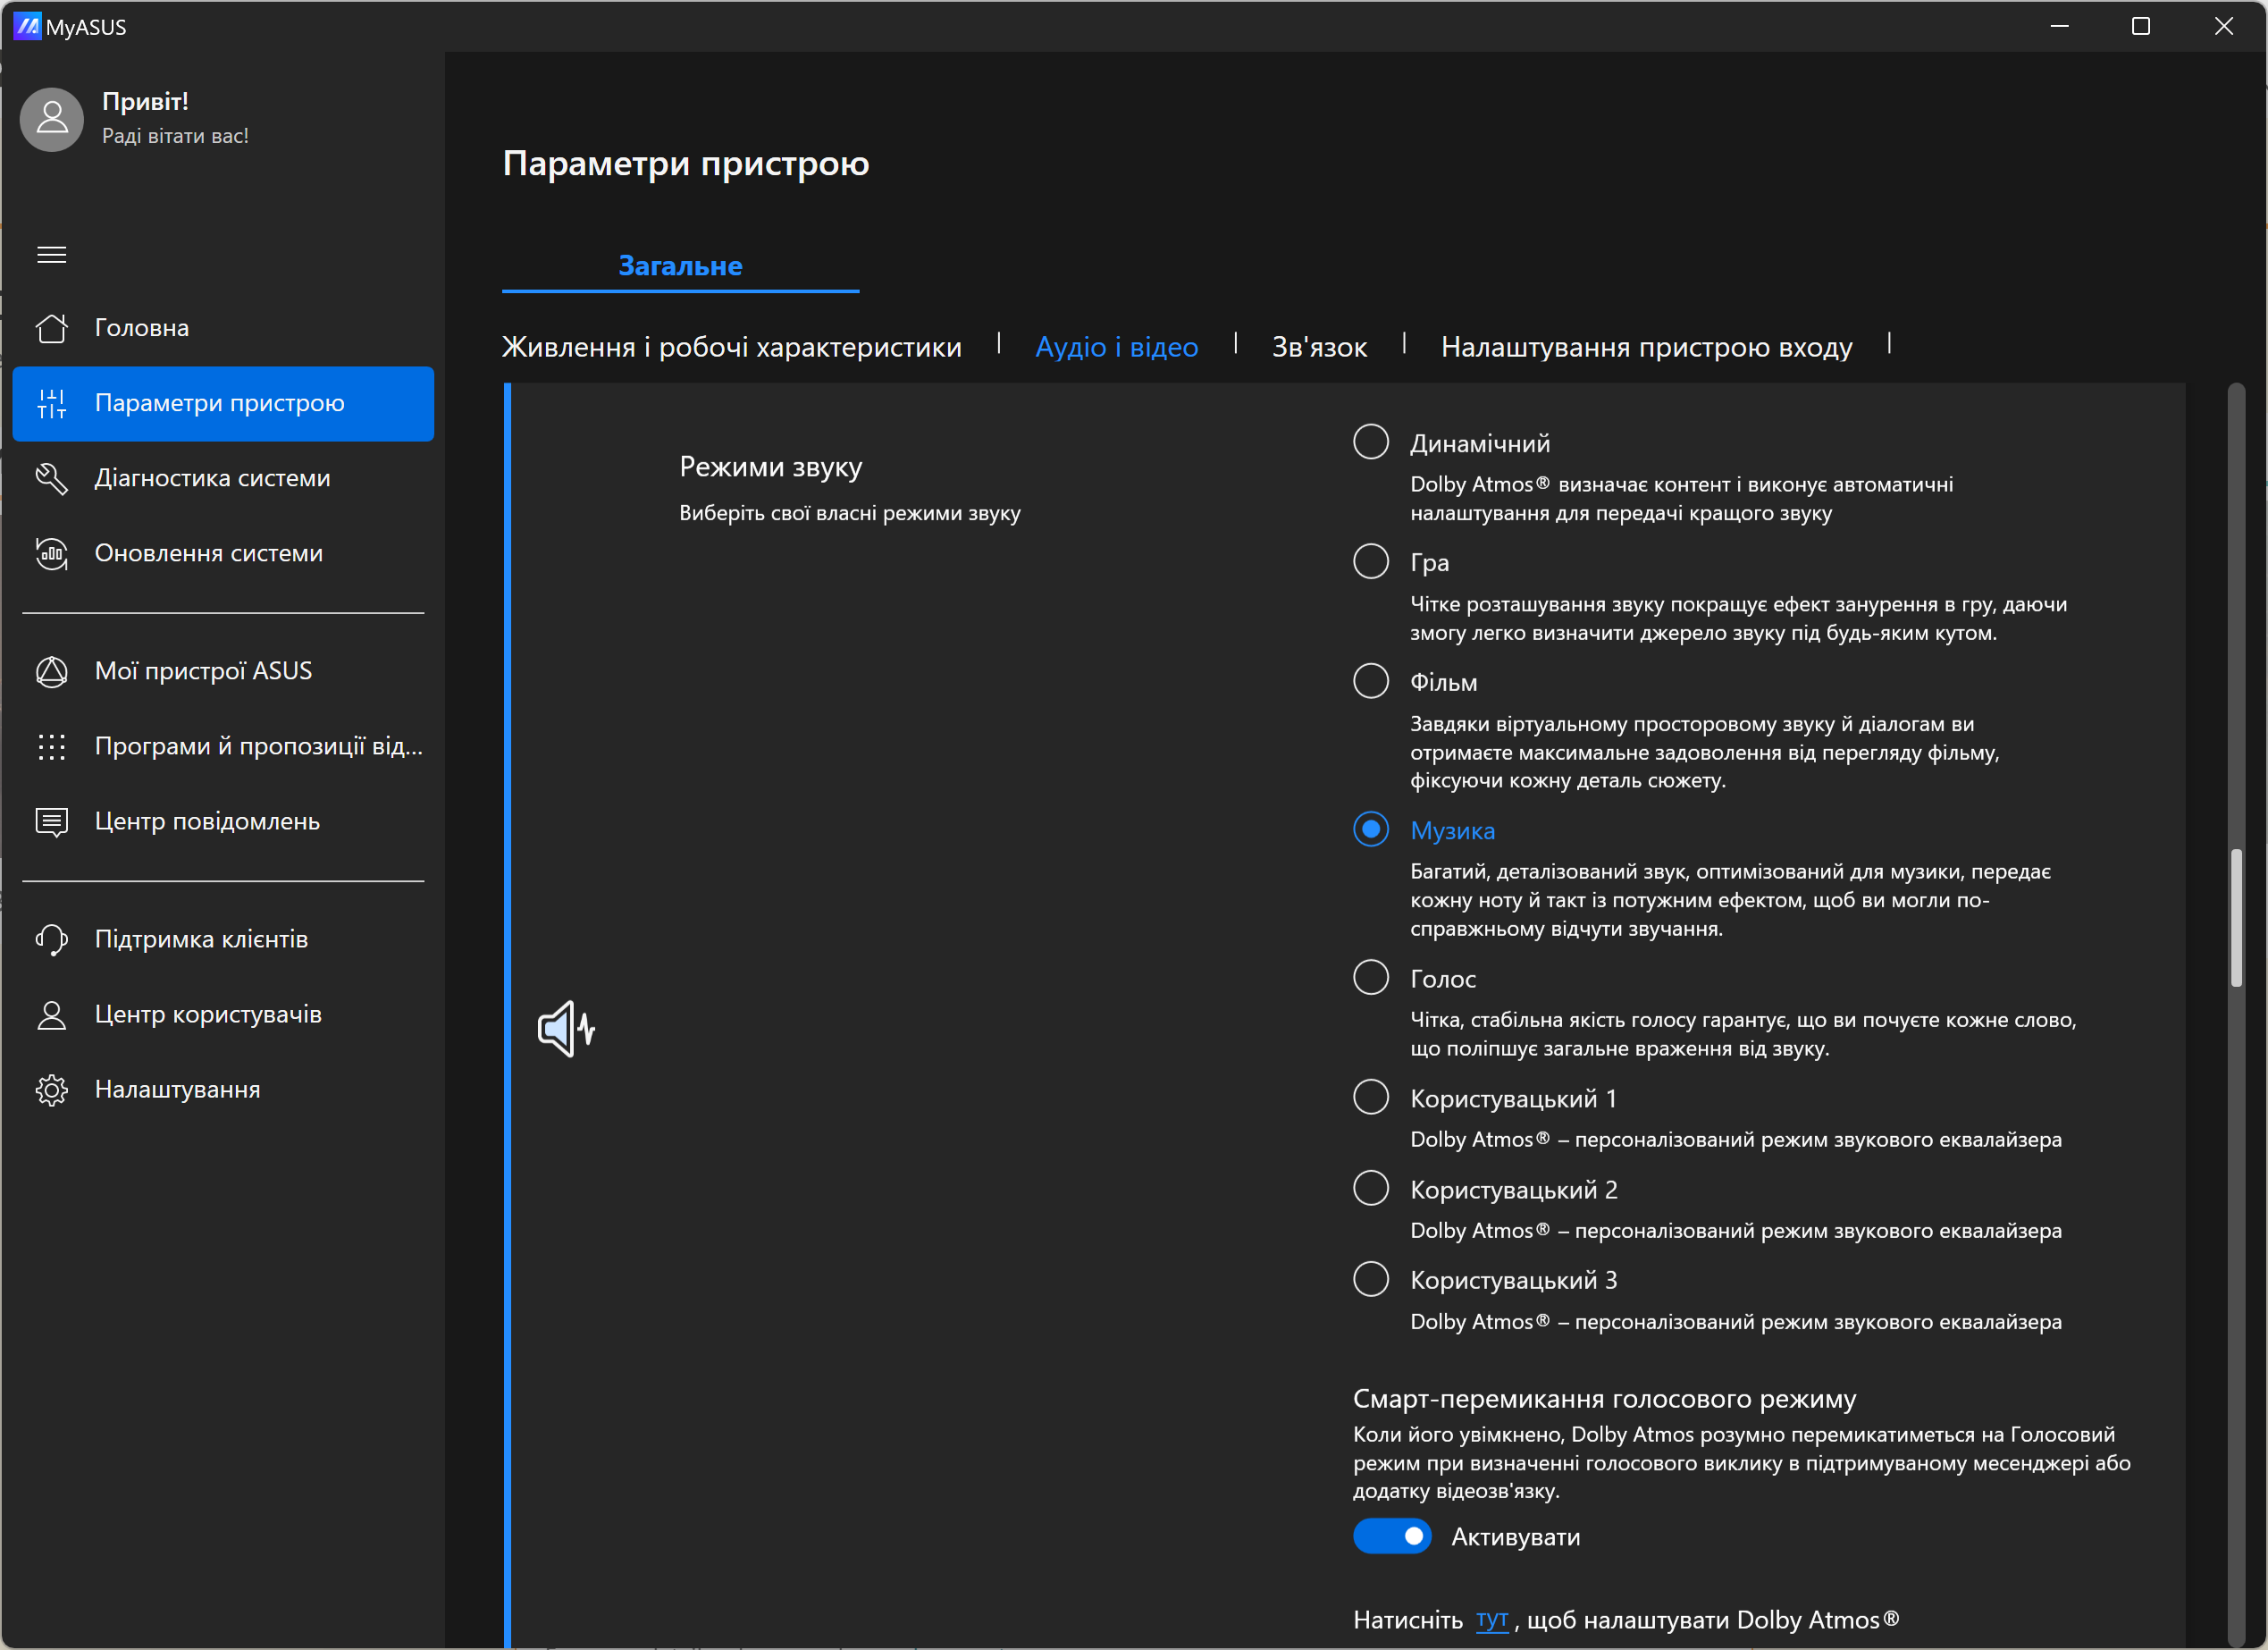Click the home icon beside Головна
The image size is (2268, 1650).
(52, 328)
